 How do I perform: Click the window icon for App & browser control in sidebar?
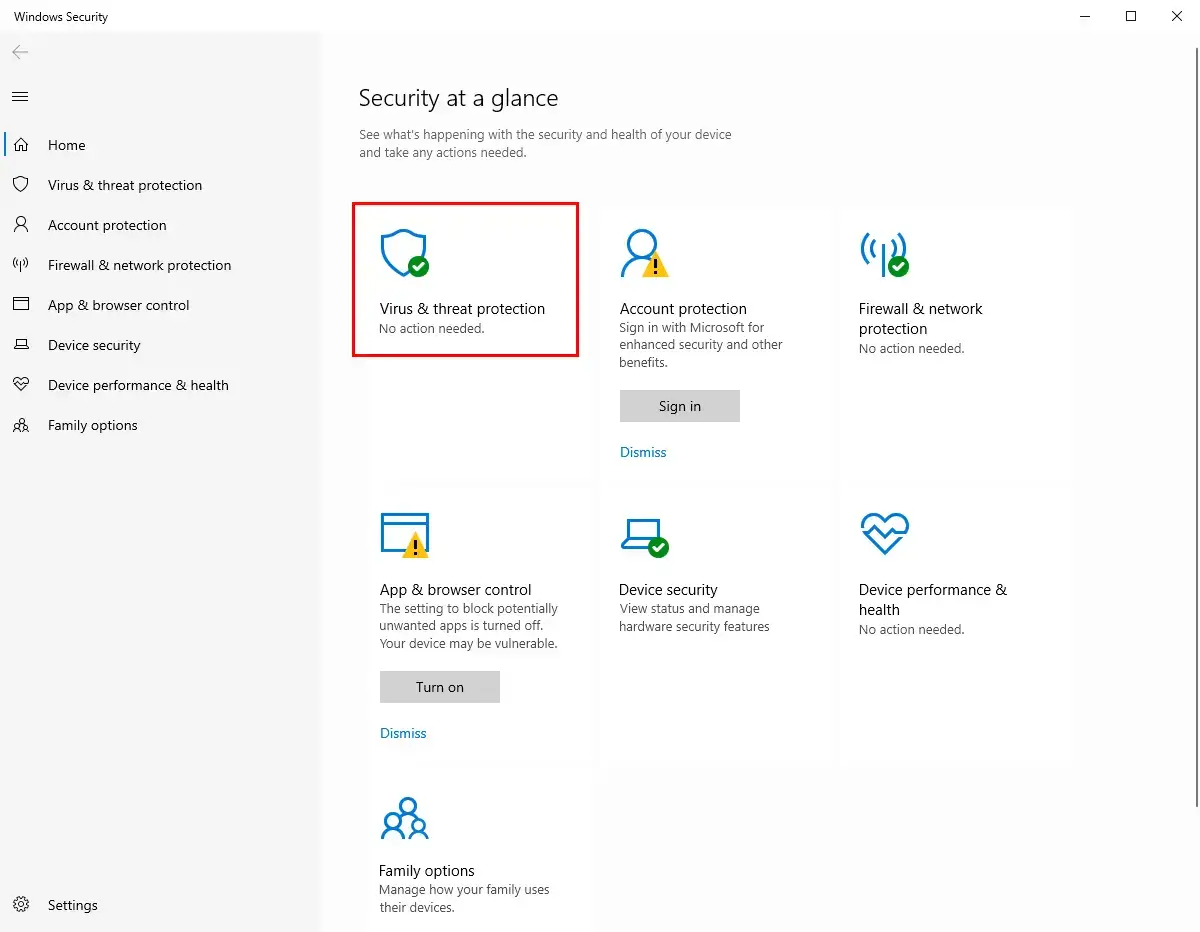[20, 305]
